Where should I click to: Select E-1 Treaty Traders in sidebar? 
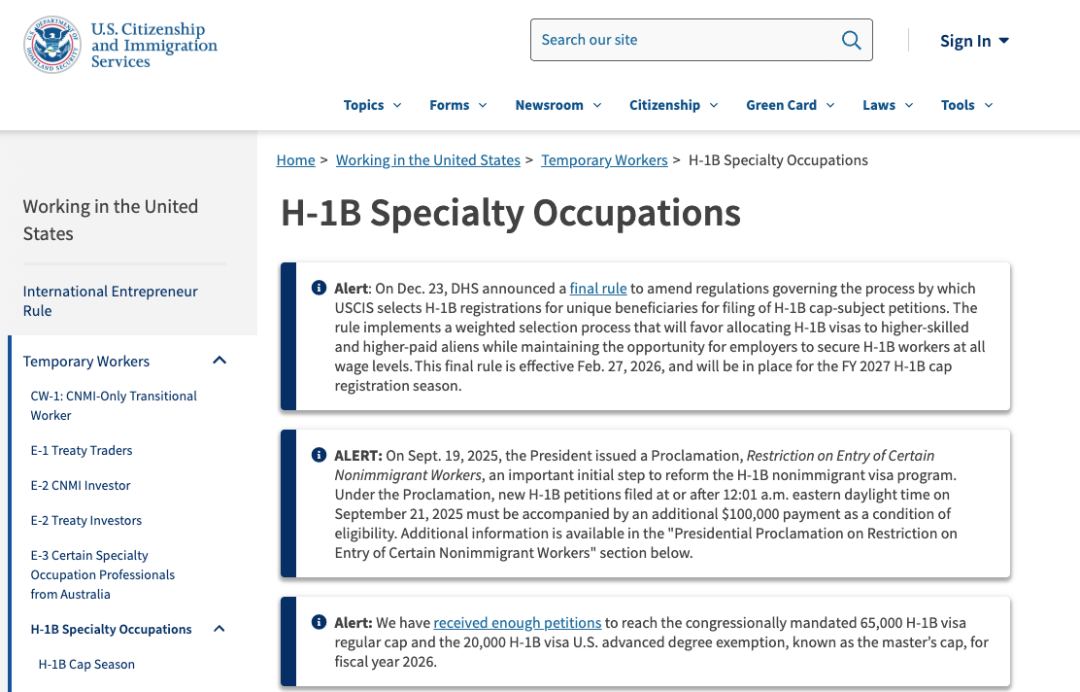pyautogui.click(x=81, y=450)
